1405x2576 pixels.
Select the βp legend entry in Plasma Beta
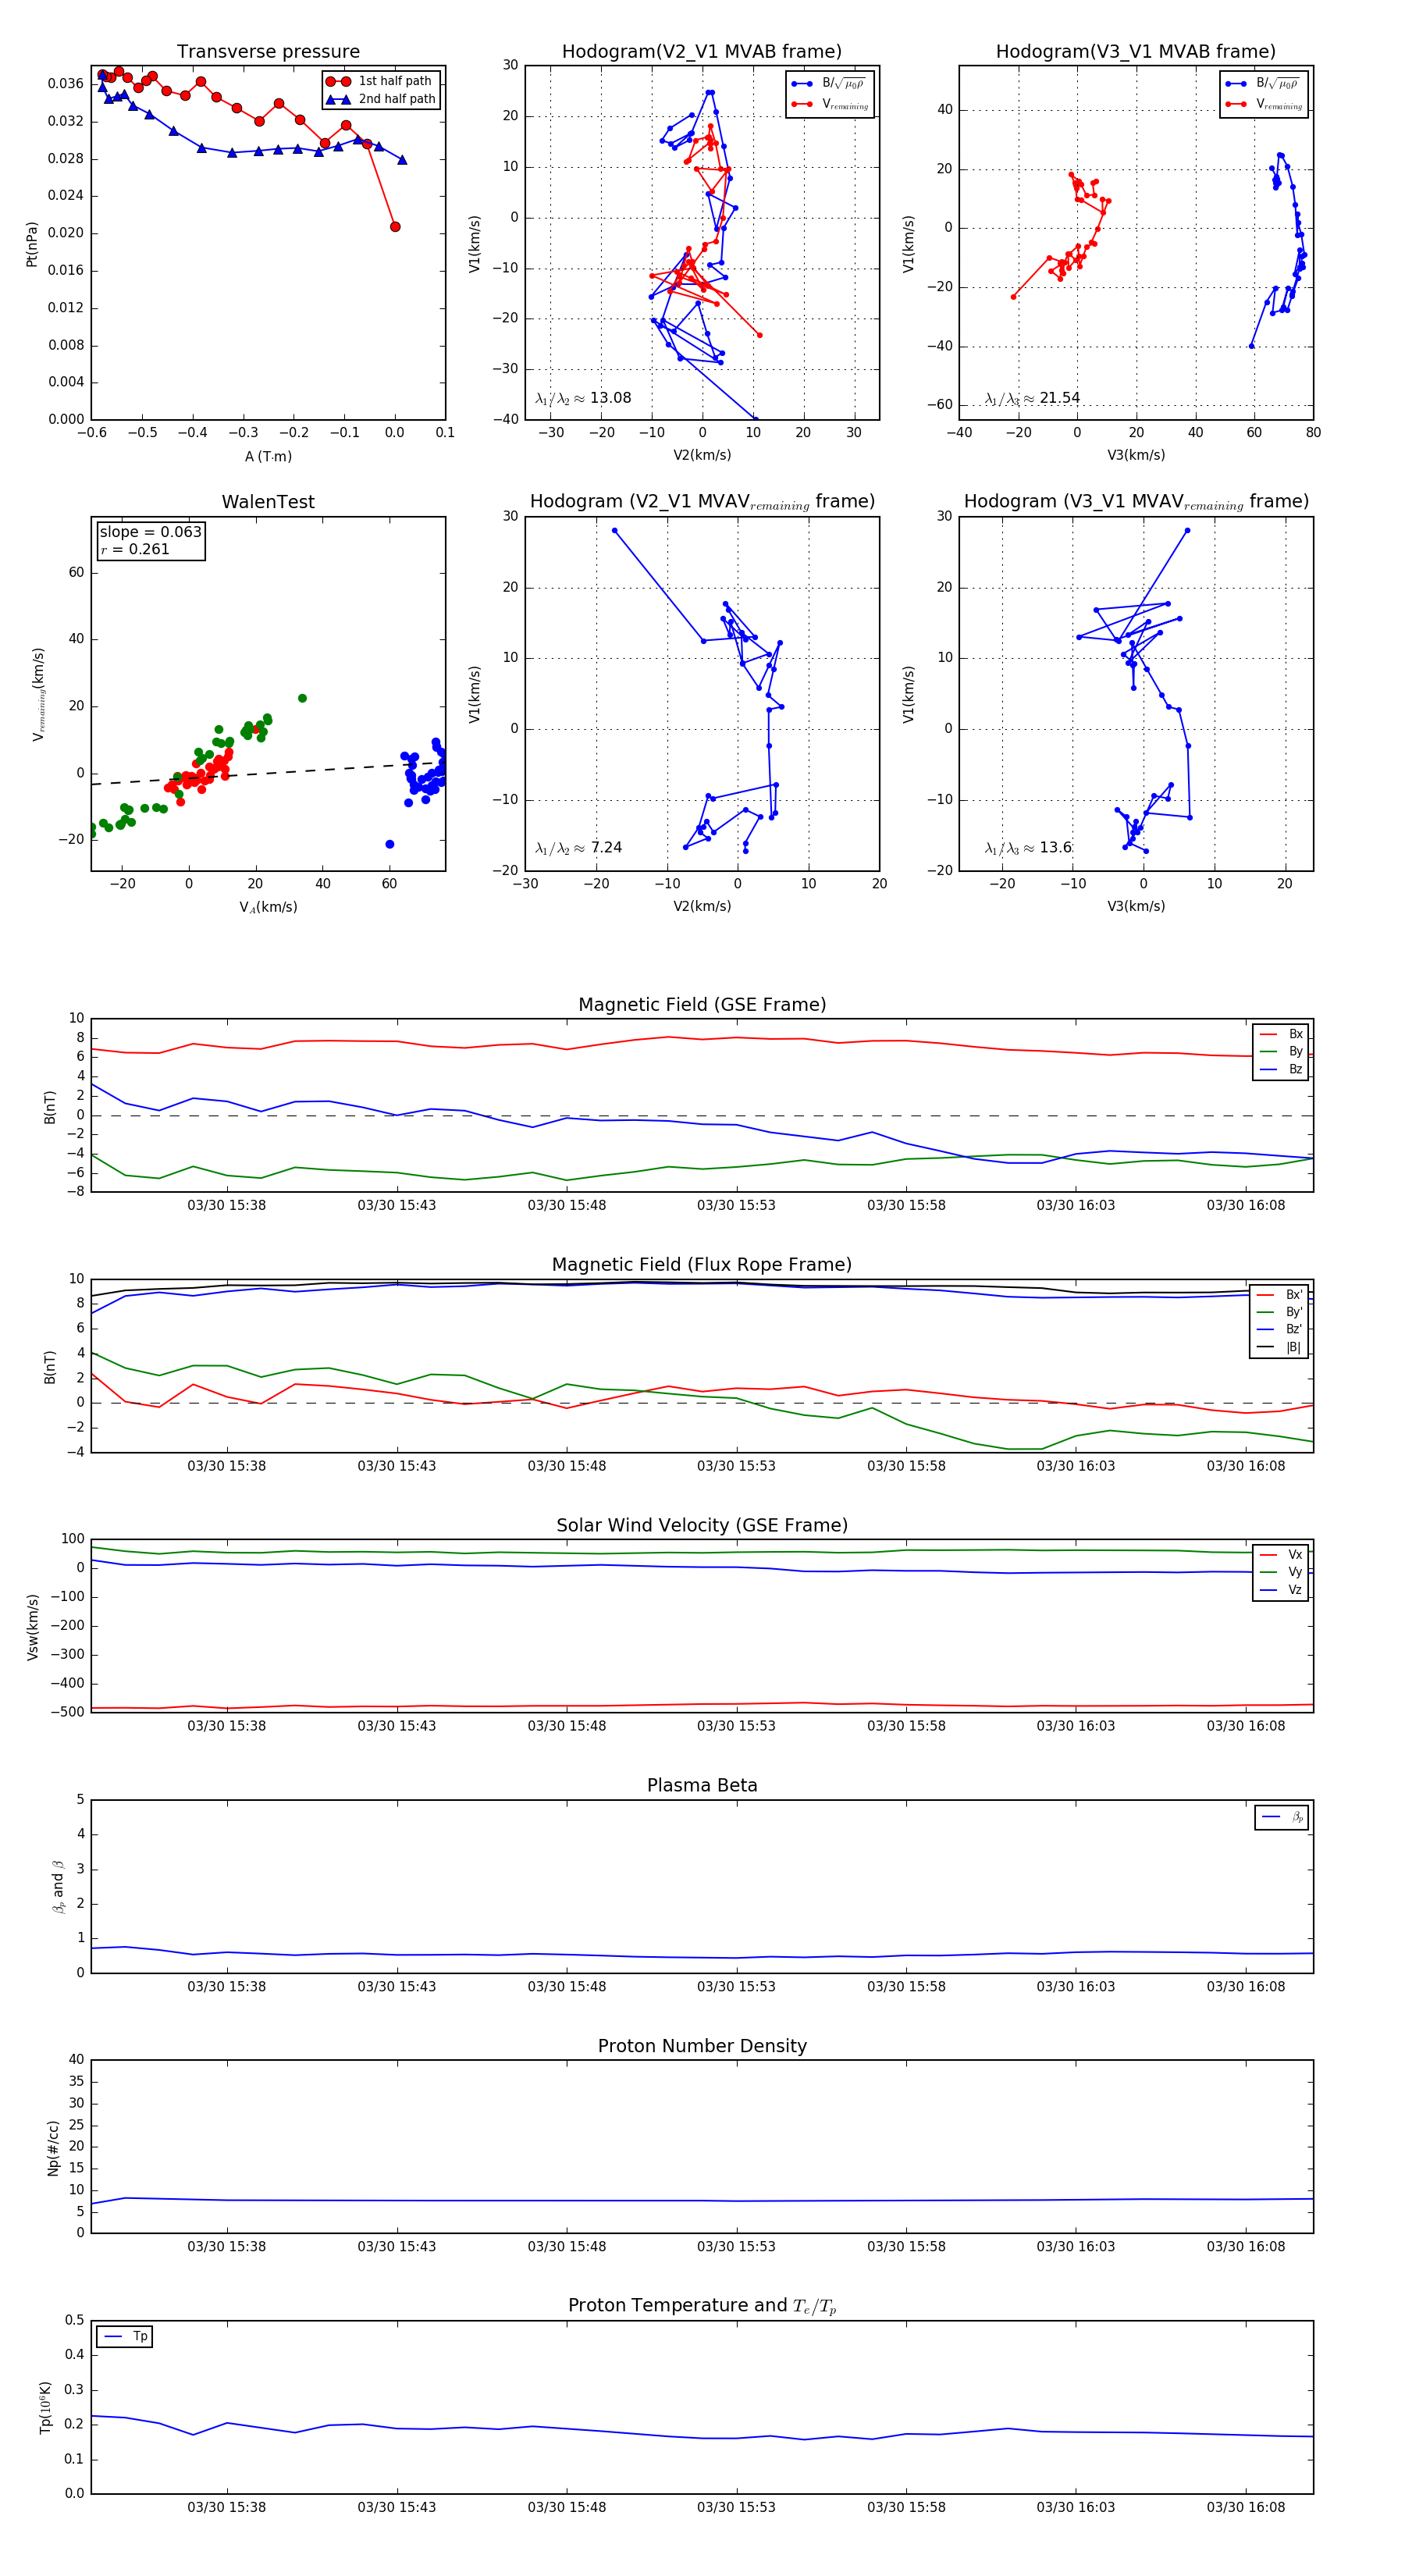click(1283, 1817)
